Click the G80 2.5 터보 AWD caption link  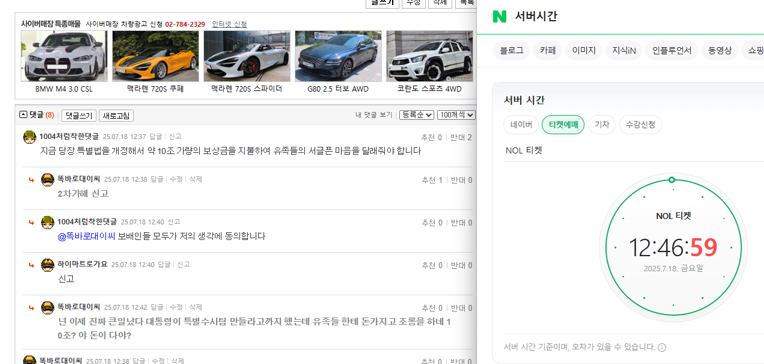pyautogui.click(x=338, y=89)
